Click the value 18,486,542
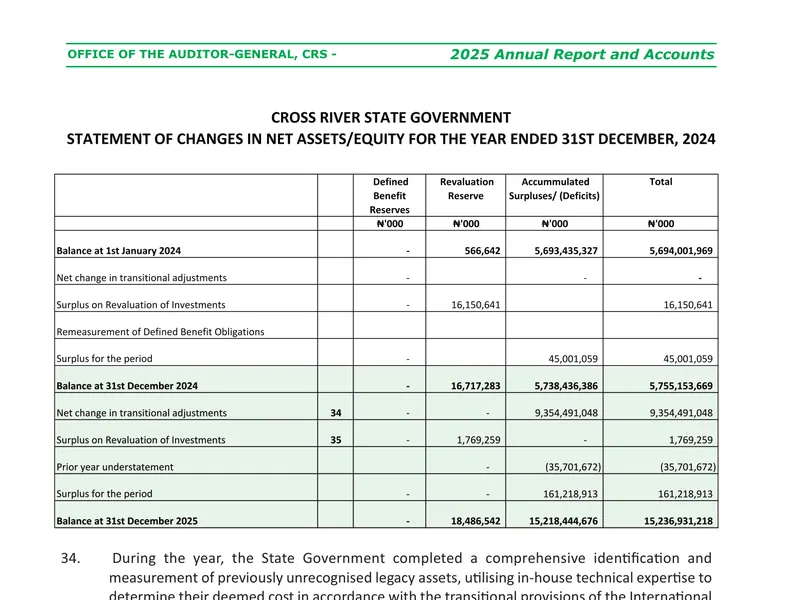This screenshot has width=800, height=600. [476, 521]
